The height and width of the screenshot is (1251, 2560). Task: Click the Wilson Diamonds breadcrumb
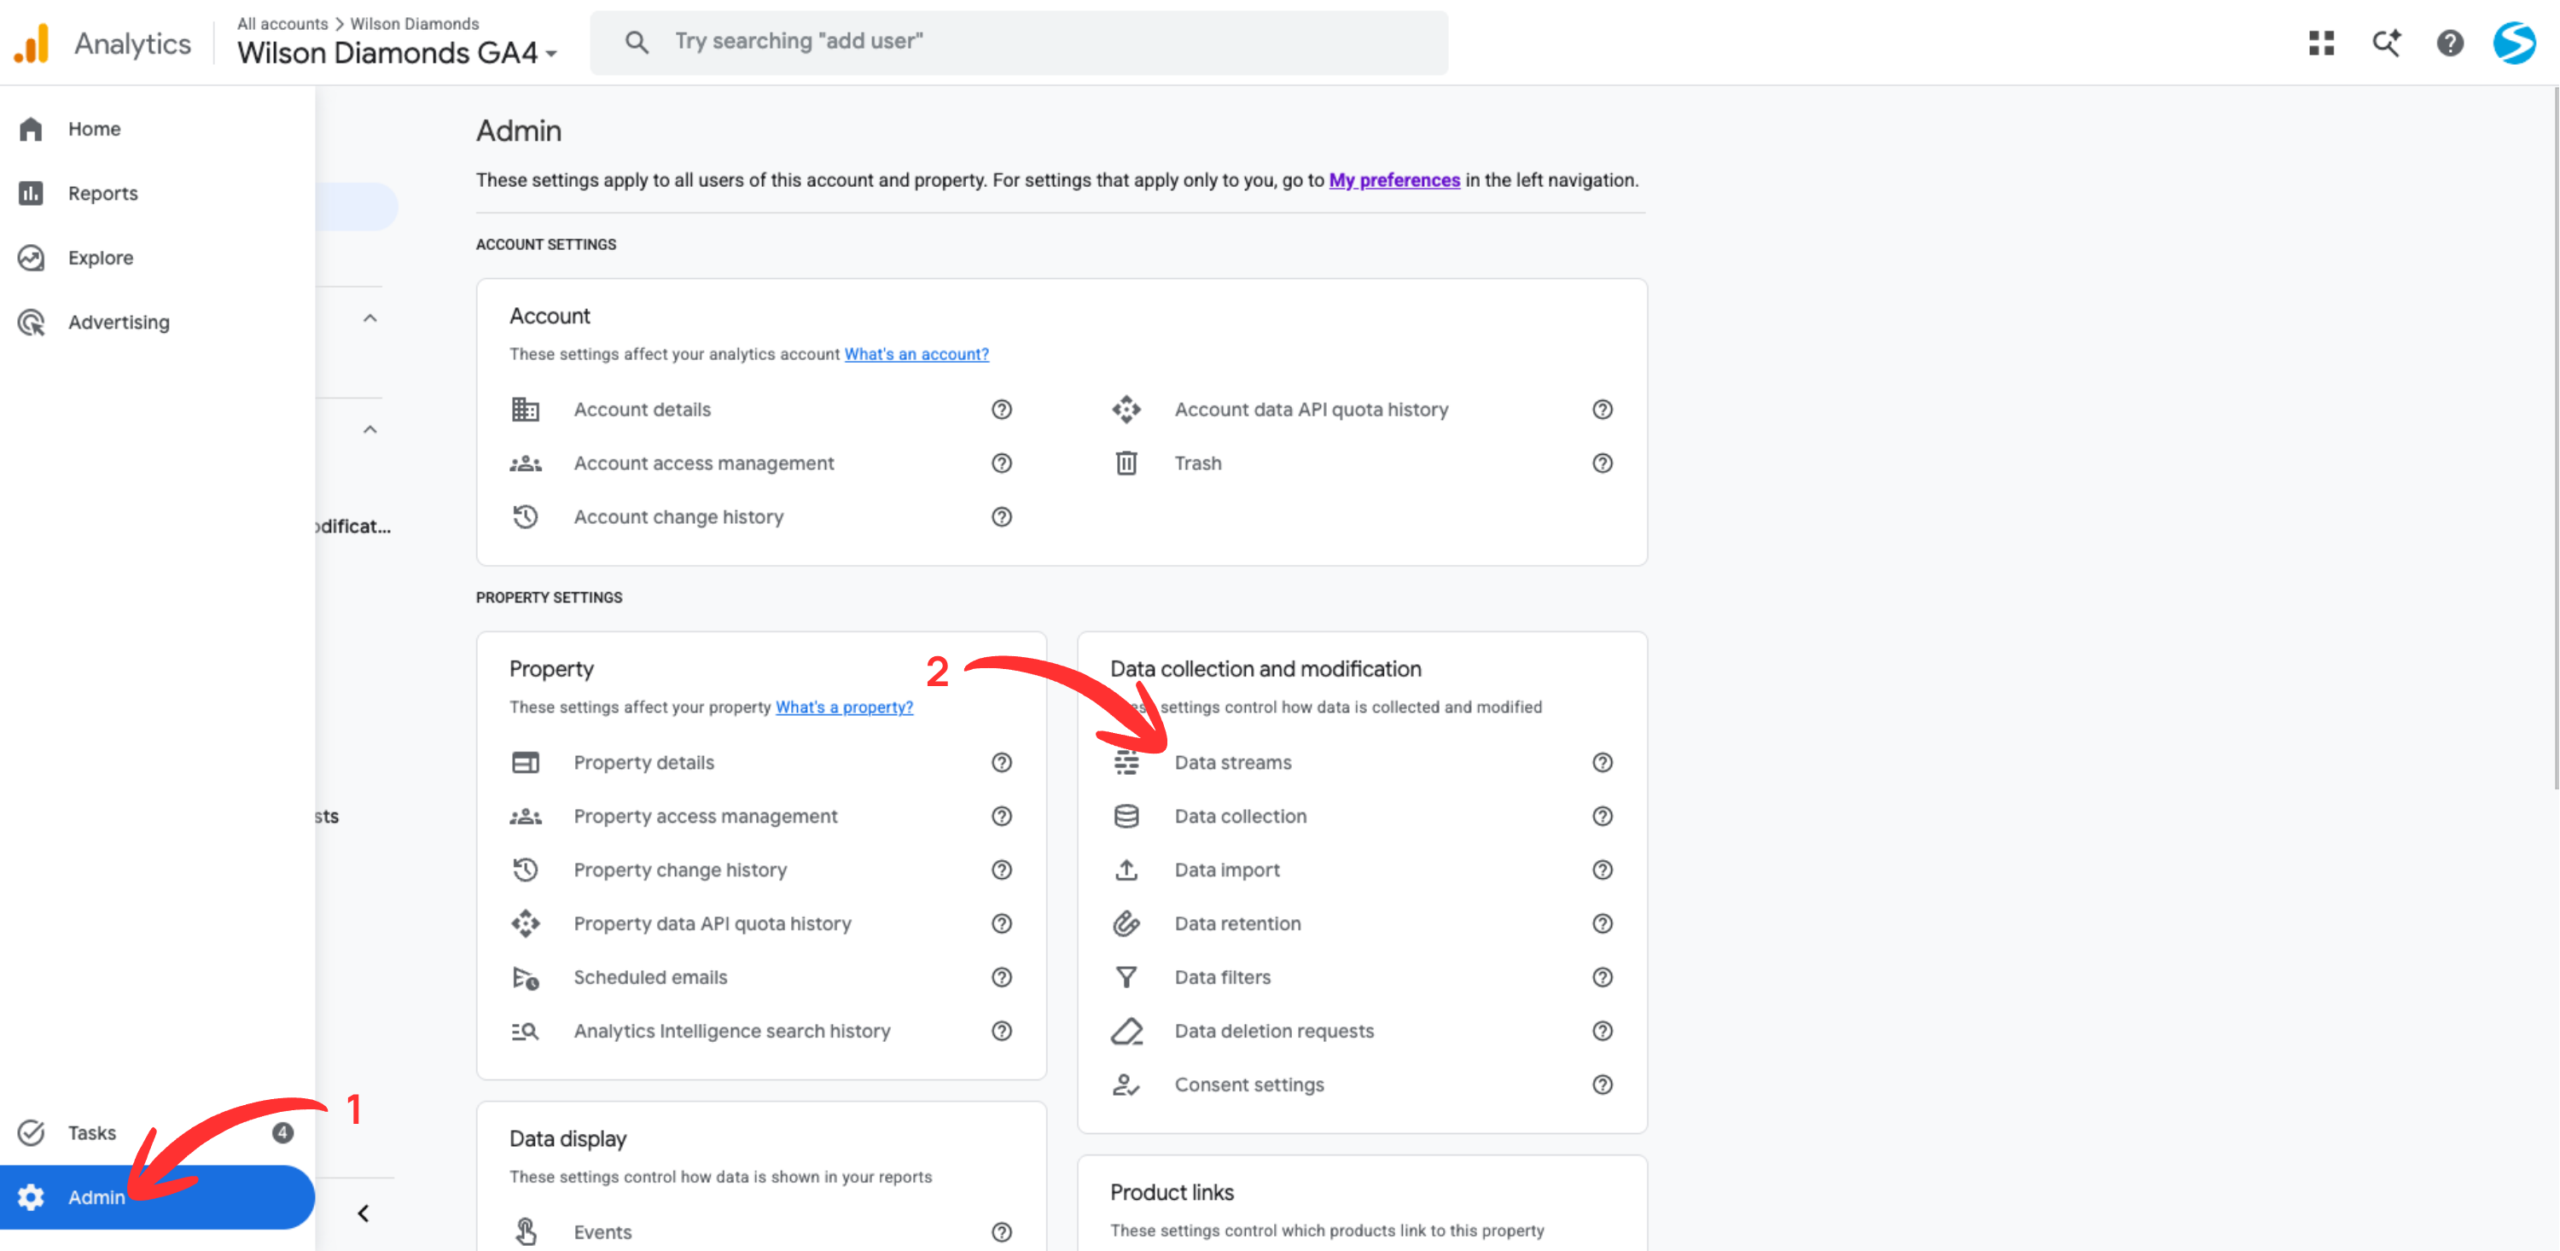pyautogui.click(x=414, y=23)
